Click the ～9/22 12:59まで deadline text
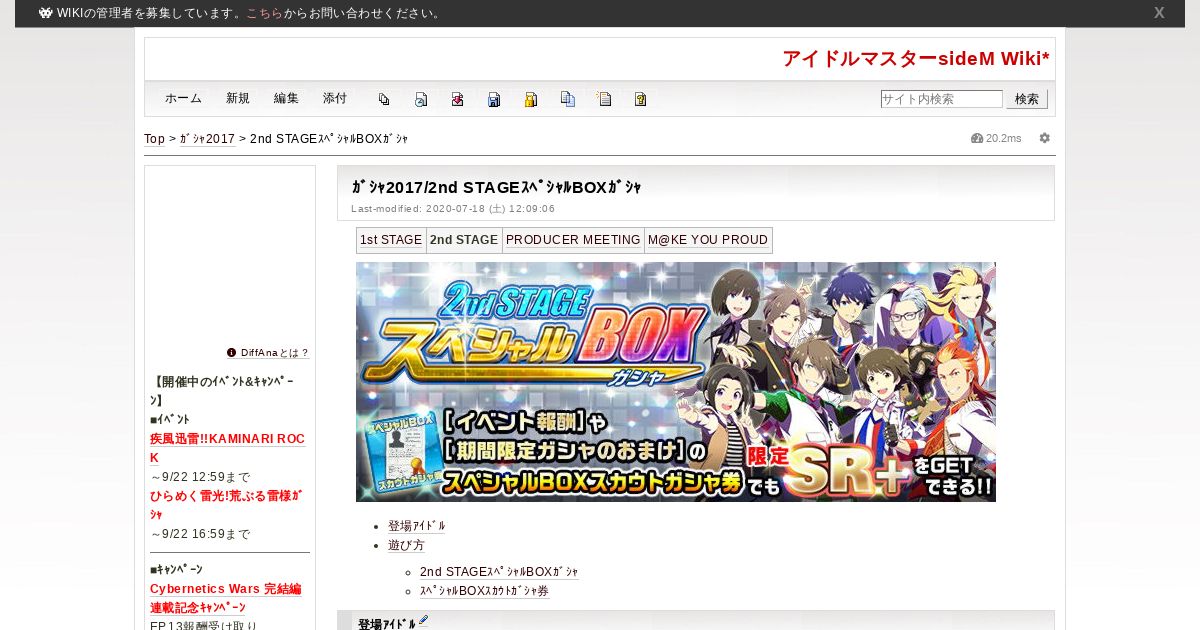The image size is (1200, 630). click(200, 477)
